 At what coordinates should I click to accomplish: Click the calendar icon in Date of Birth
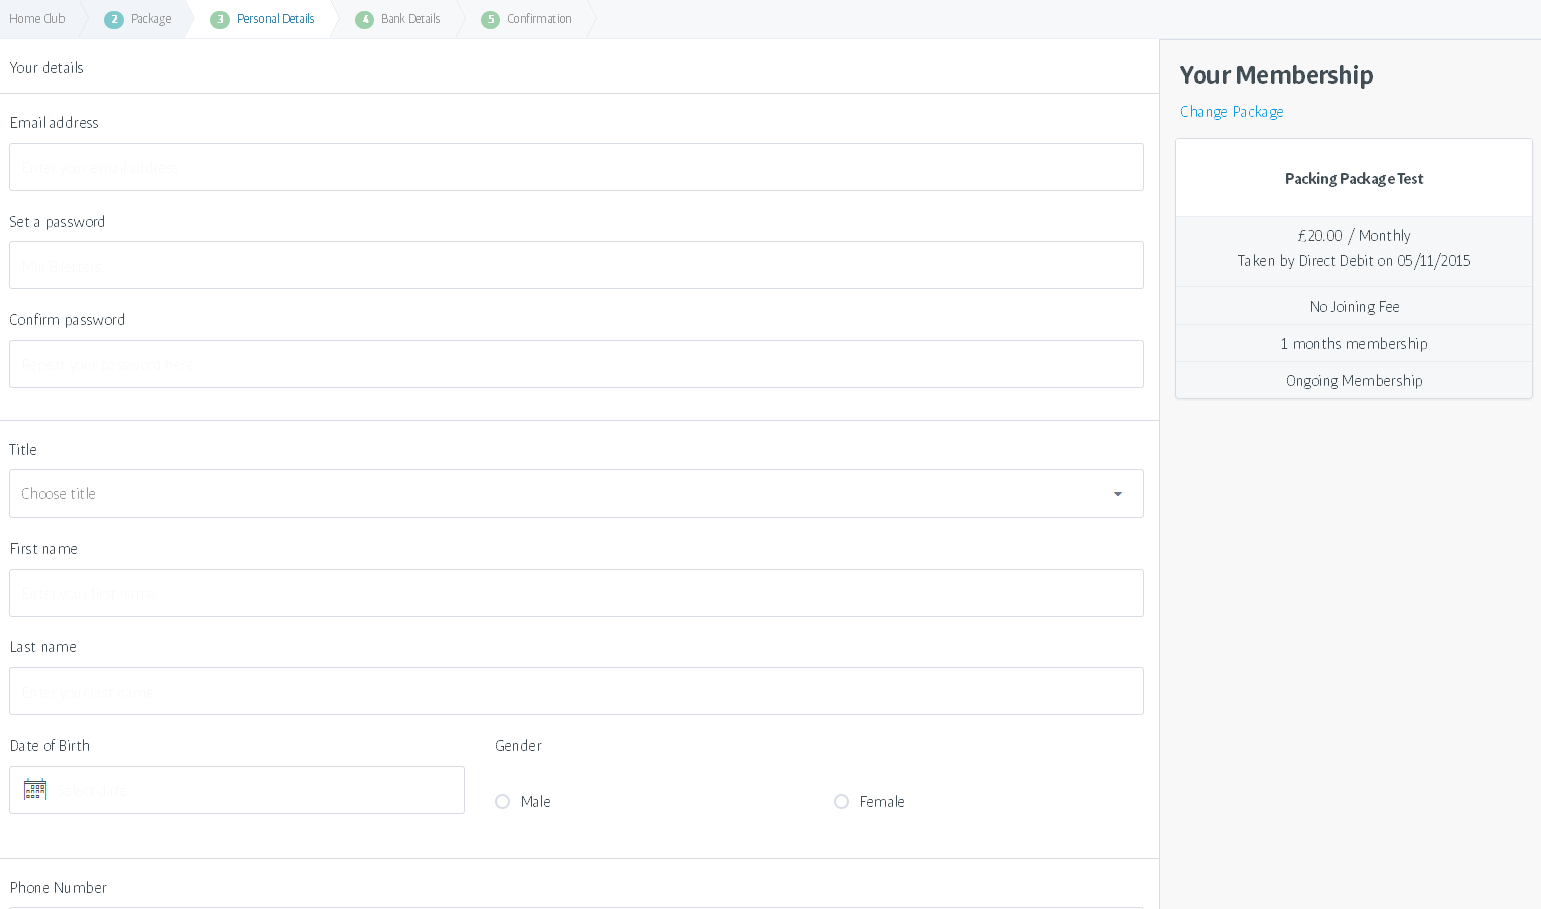(35, 790)
